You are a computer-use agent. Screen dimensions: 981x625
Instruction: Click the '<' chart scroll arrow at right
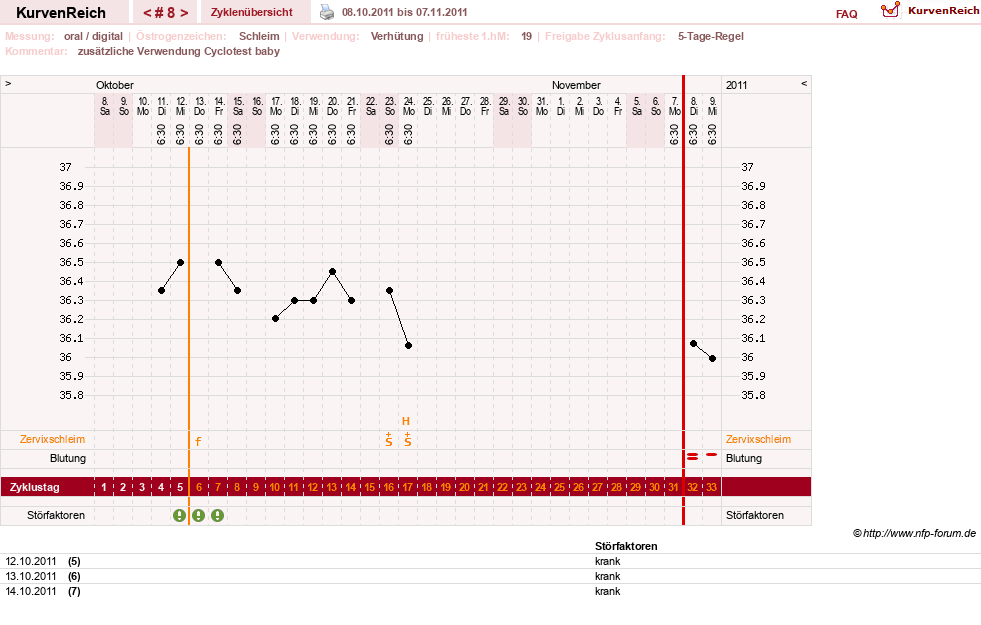click(x=804, y=83)
